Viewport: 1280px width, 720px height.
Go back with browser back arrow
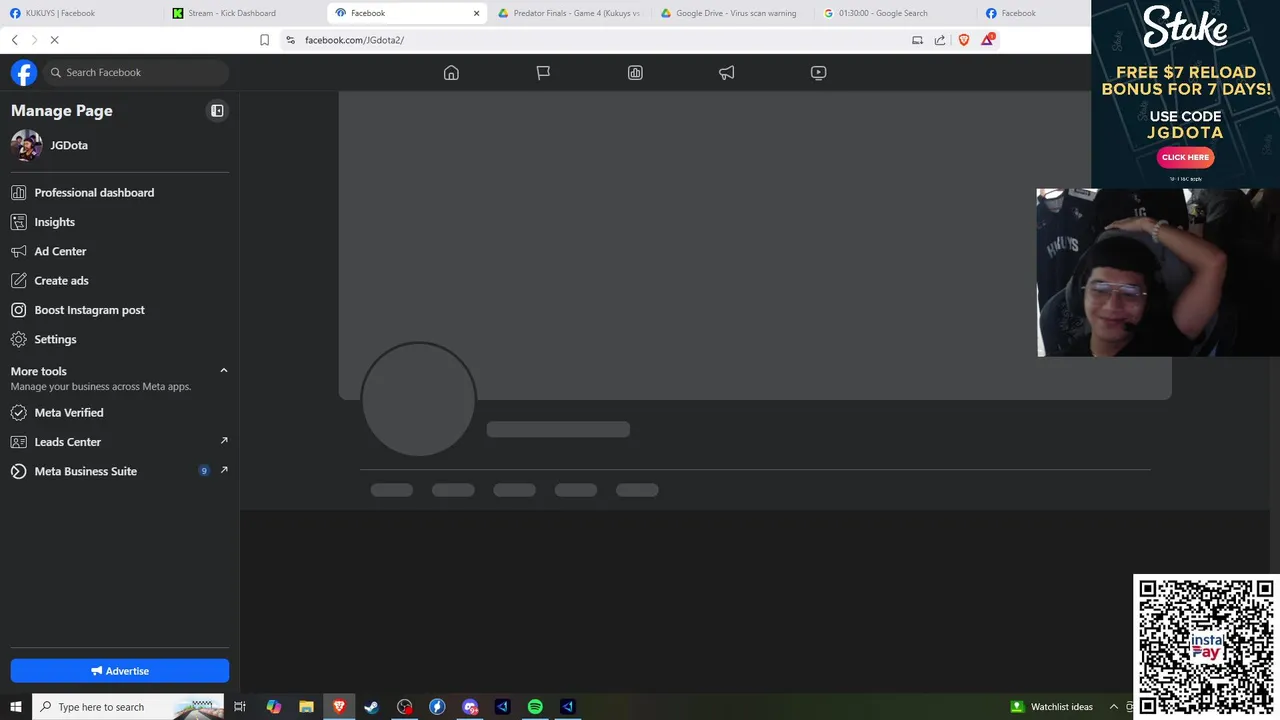[x=14, y=40]
